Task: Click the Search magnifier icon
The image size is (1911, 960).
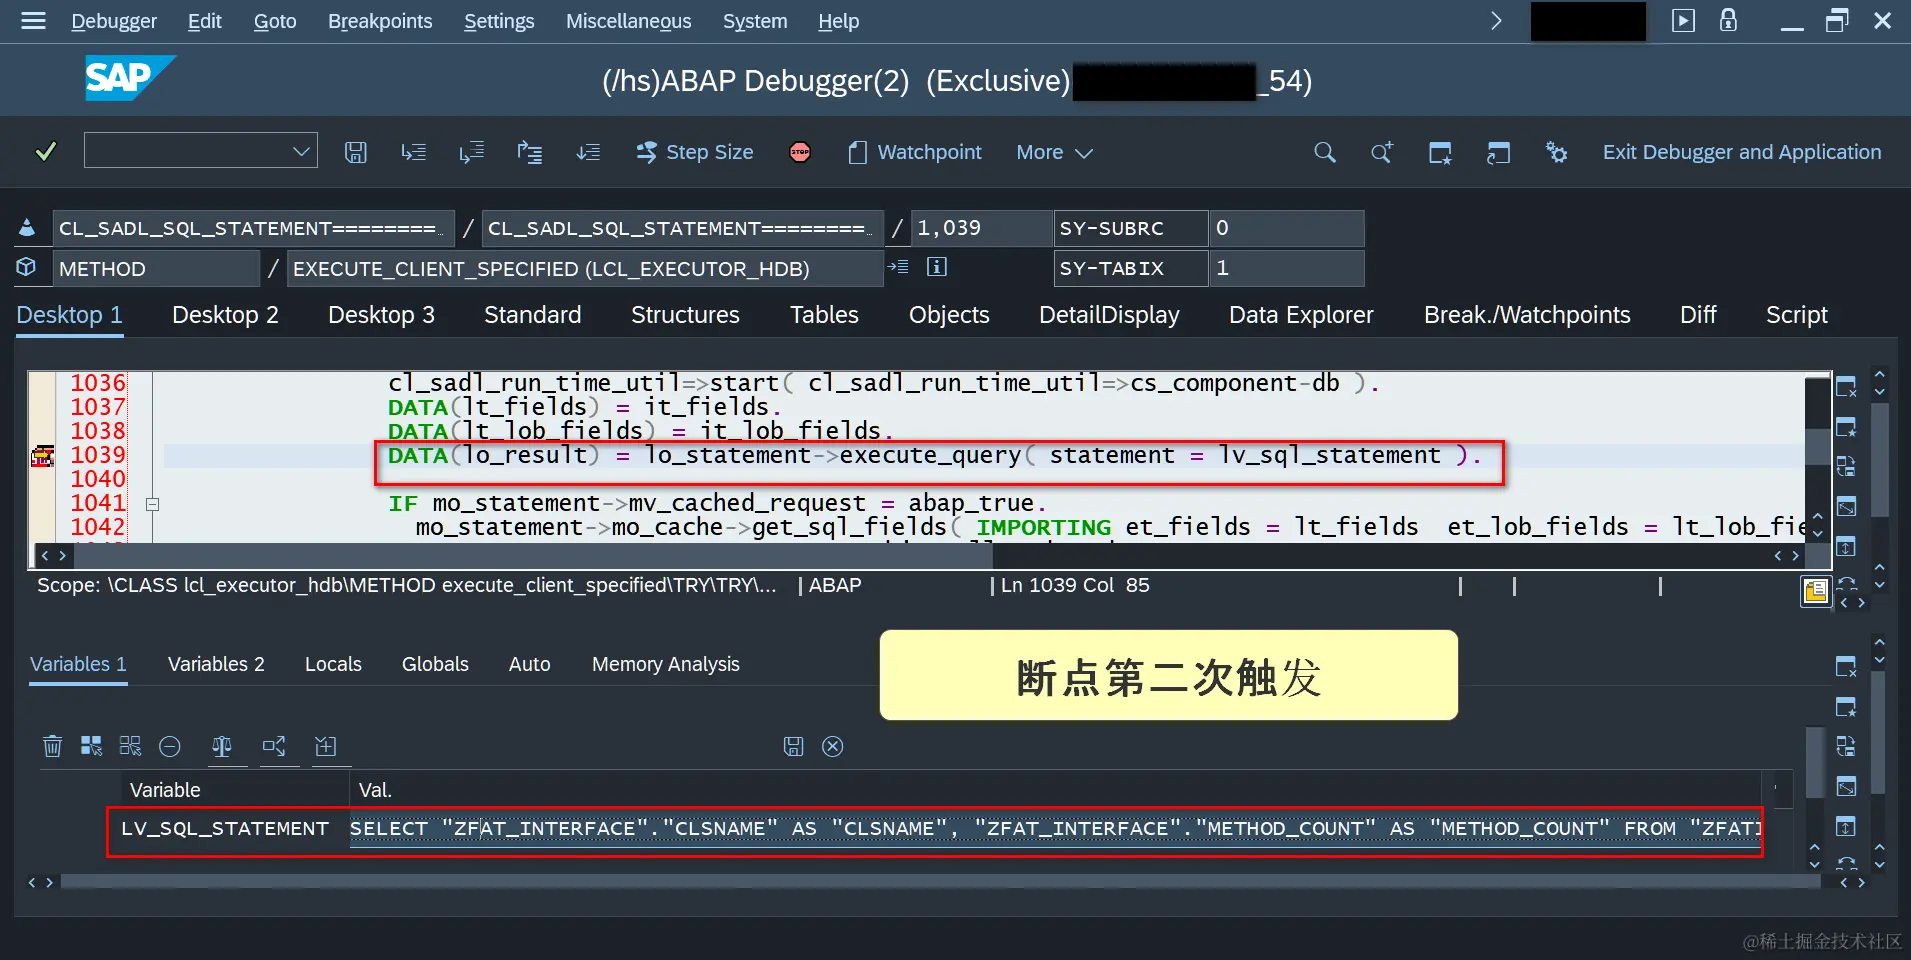Action: (1325, 152)
